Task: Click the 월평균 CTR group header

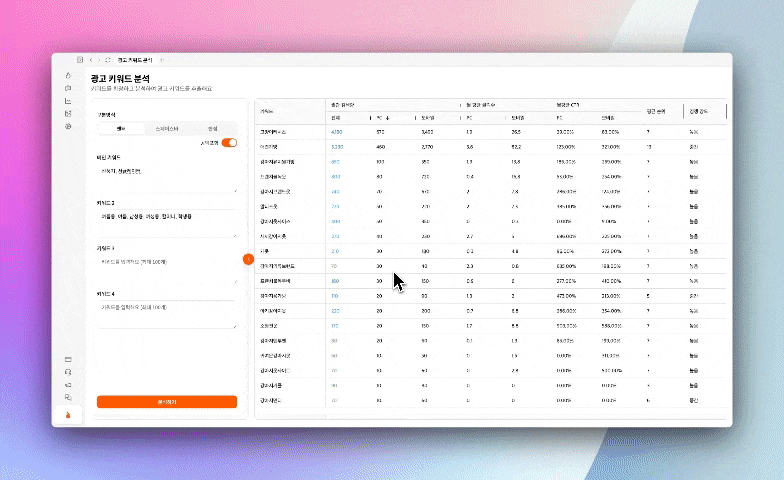Action: (x=568, y=105)
